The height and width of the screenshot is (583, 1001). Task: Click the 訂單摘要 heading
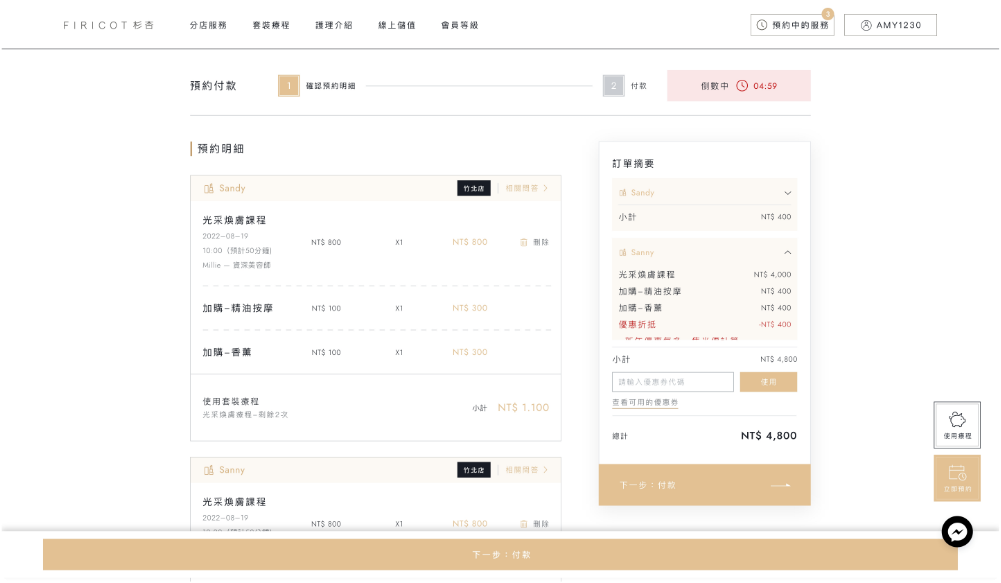tap(633, 163)
